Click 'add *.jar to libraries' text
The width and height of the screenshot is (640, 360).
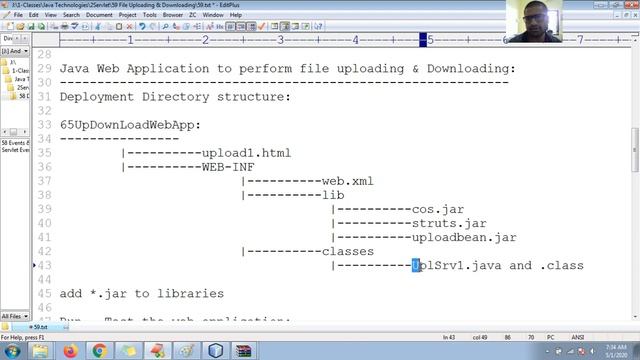[142, 294]
